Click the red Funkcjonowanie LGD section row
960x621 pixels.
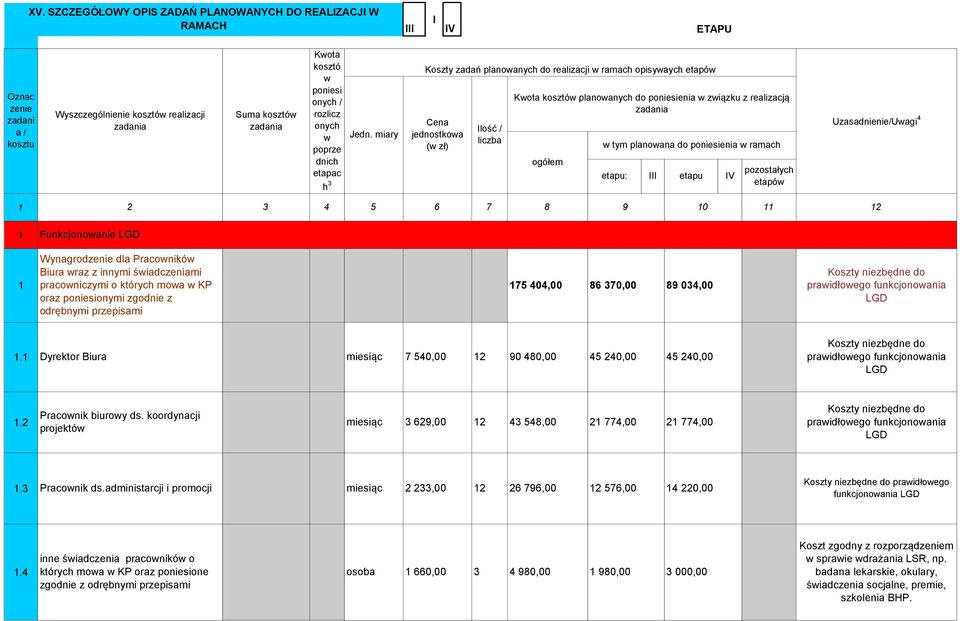[x=480, y=235]
